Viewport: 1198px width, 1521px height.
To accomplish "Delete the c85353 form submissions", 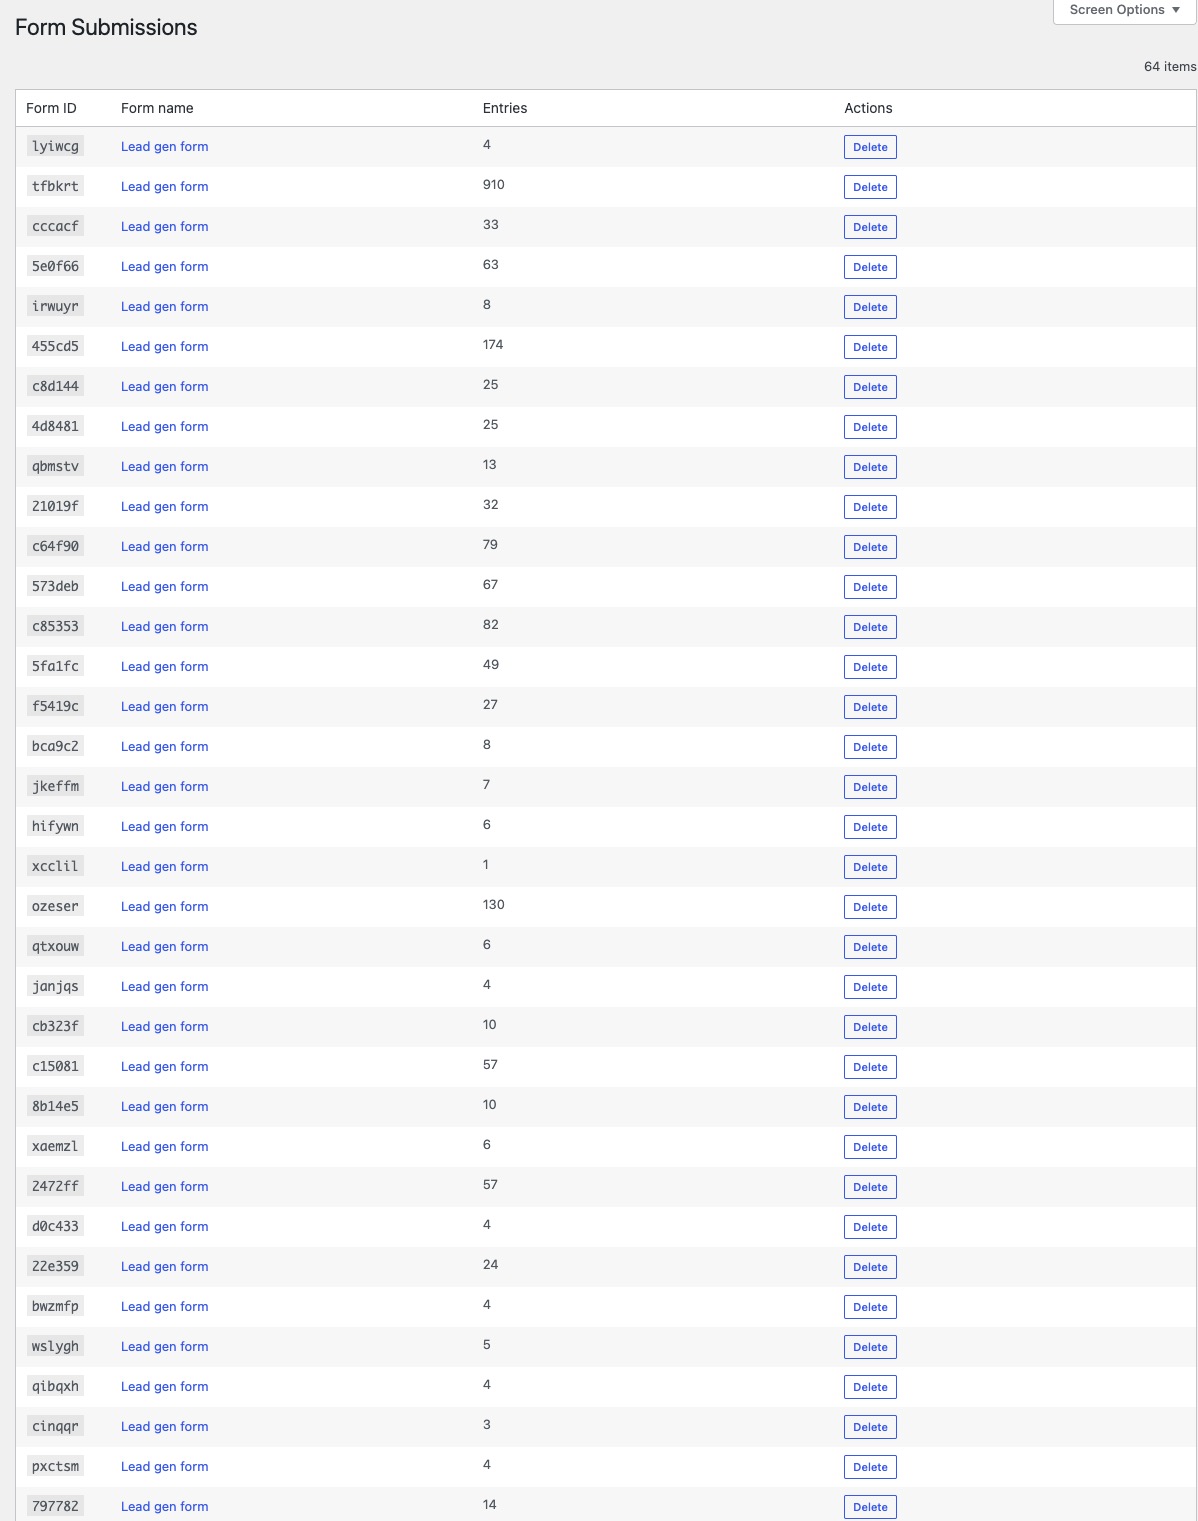I will 870,627.
